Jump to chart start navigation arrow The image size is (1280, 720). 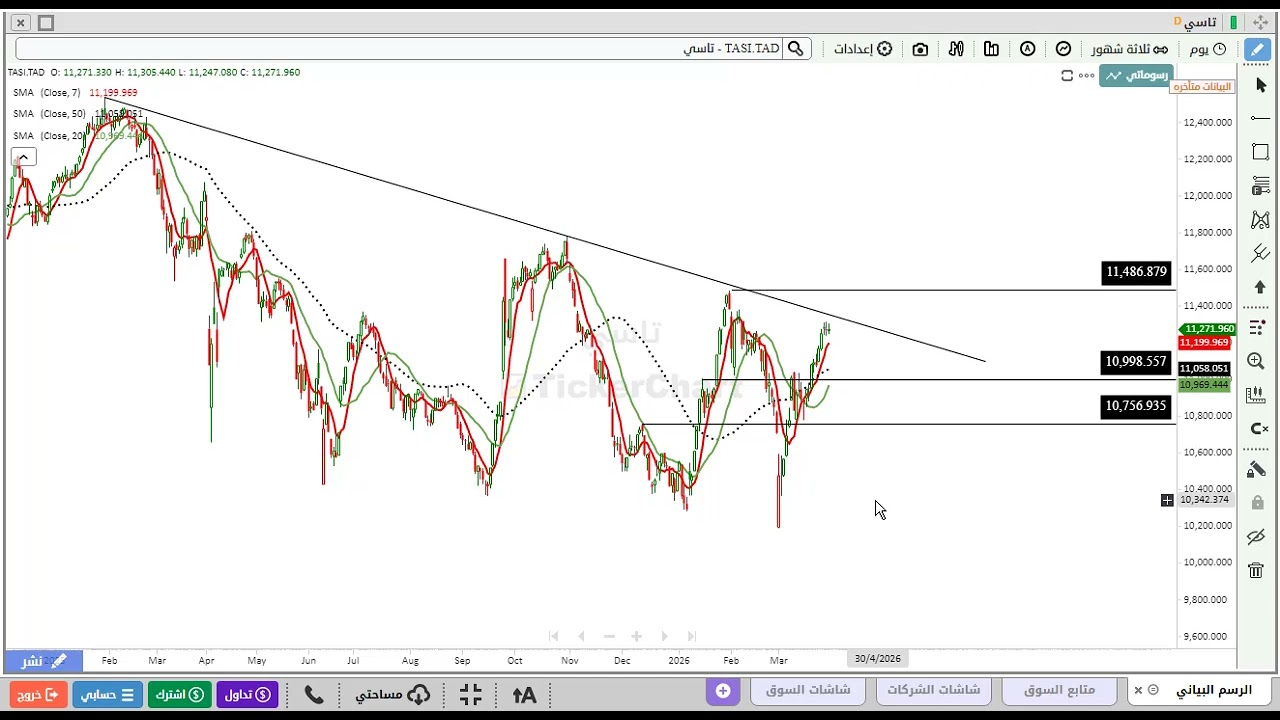click(x=553, y=636)
